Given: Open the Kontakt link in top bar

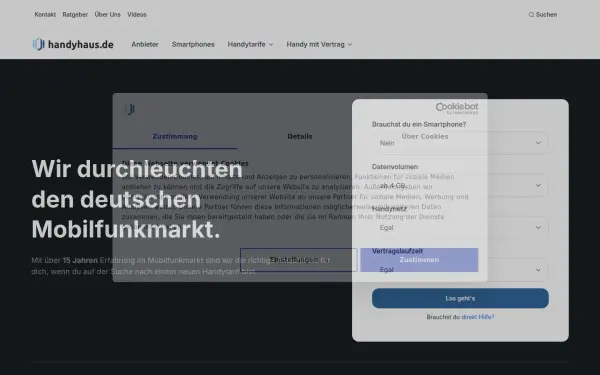Looking at the screenshot, I should tap(45, 15).
